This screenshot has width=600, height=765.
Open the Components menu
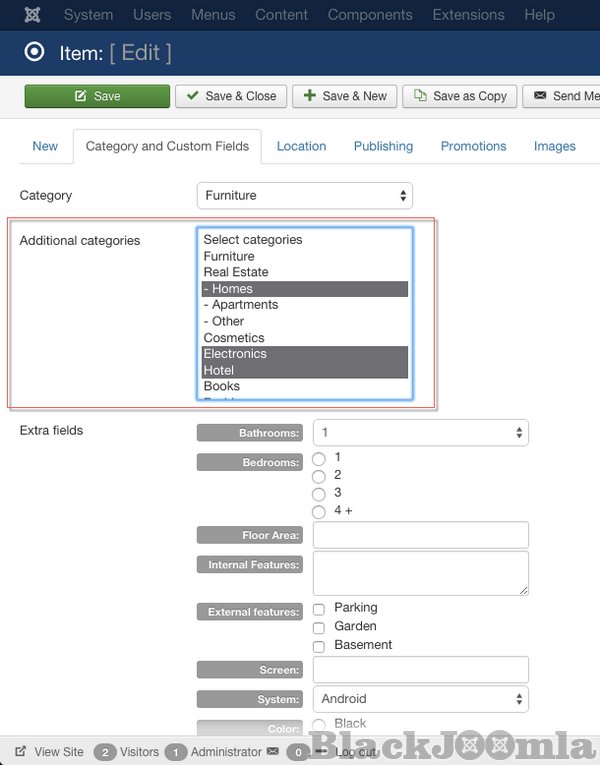pyautogui.click(x=370, y=15)
